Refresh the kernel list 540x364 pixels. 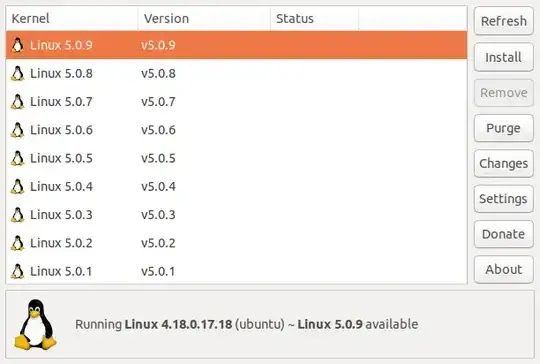click(x=503, y=21)
